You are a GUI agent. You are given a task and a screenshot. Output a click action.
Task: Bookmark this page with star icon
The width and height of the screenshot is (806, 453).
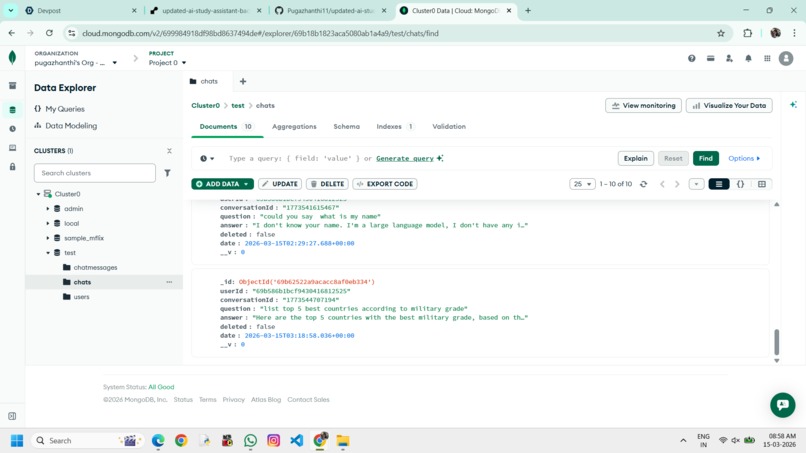pyautogui.click(x=721, y=33)
